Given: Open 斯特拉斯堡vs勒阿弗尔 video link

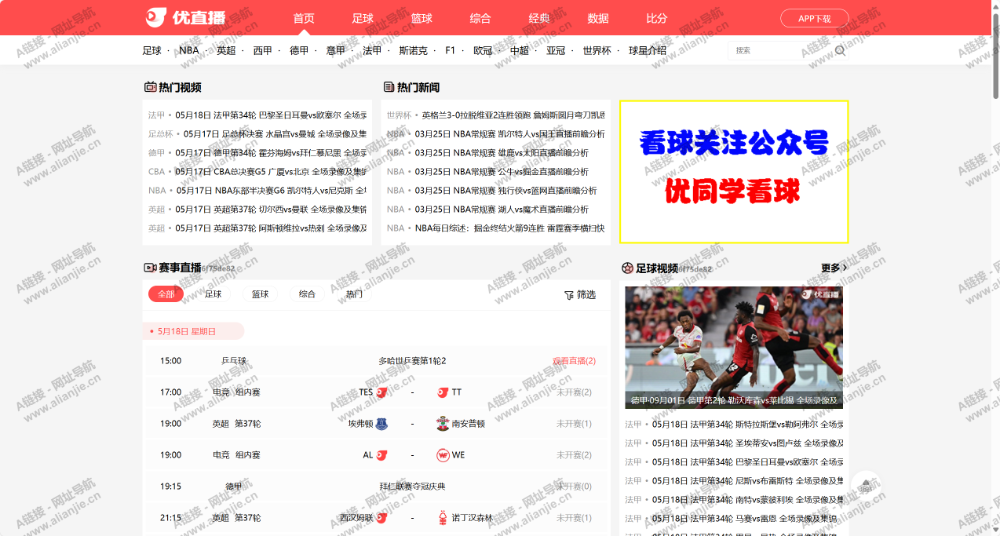Looking at the screenshot, I should pos(747,424).
